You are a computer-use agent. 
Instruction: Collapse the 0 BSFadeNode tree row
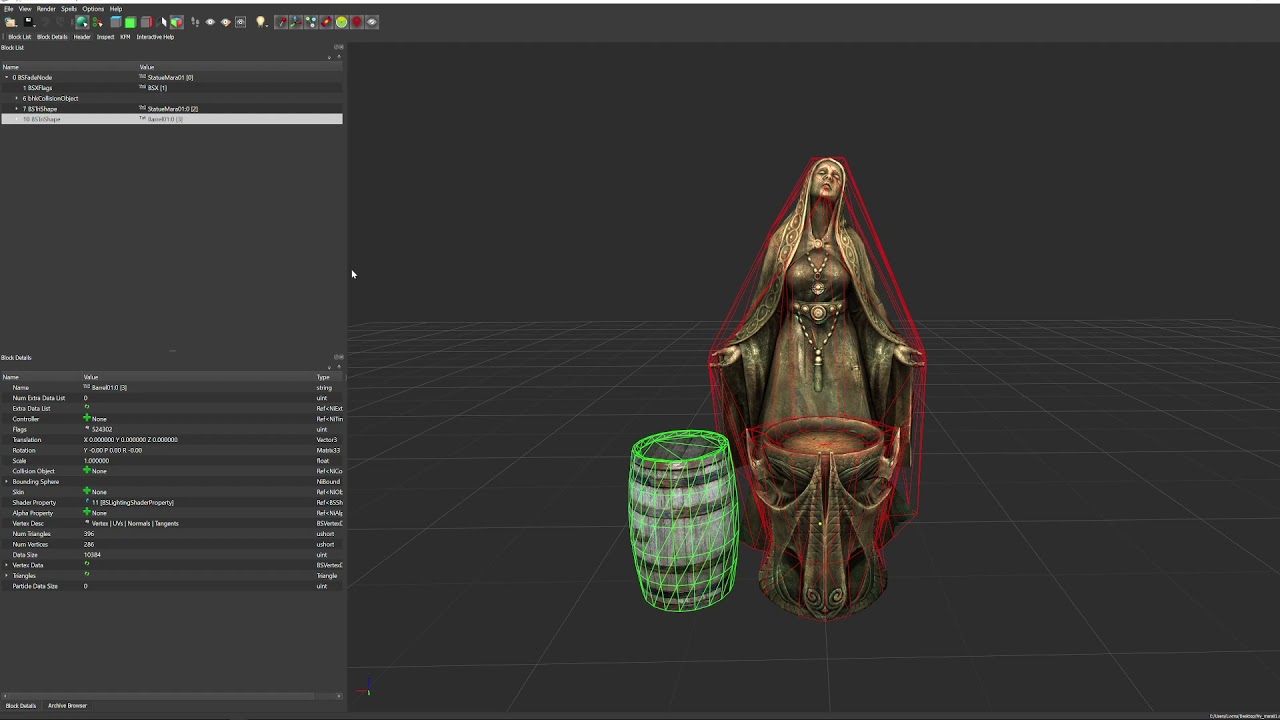(x=6, y=77)
